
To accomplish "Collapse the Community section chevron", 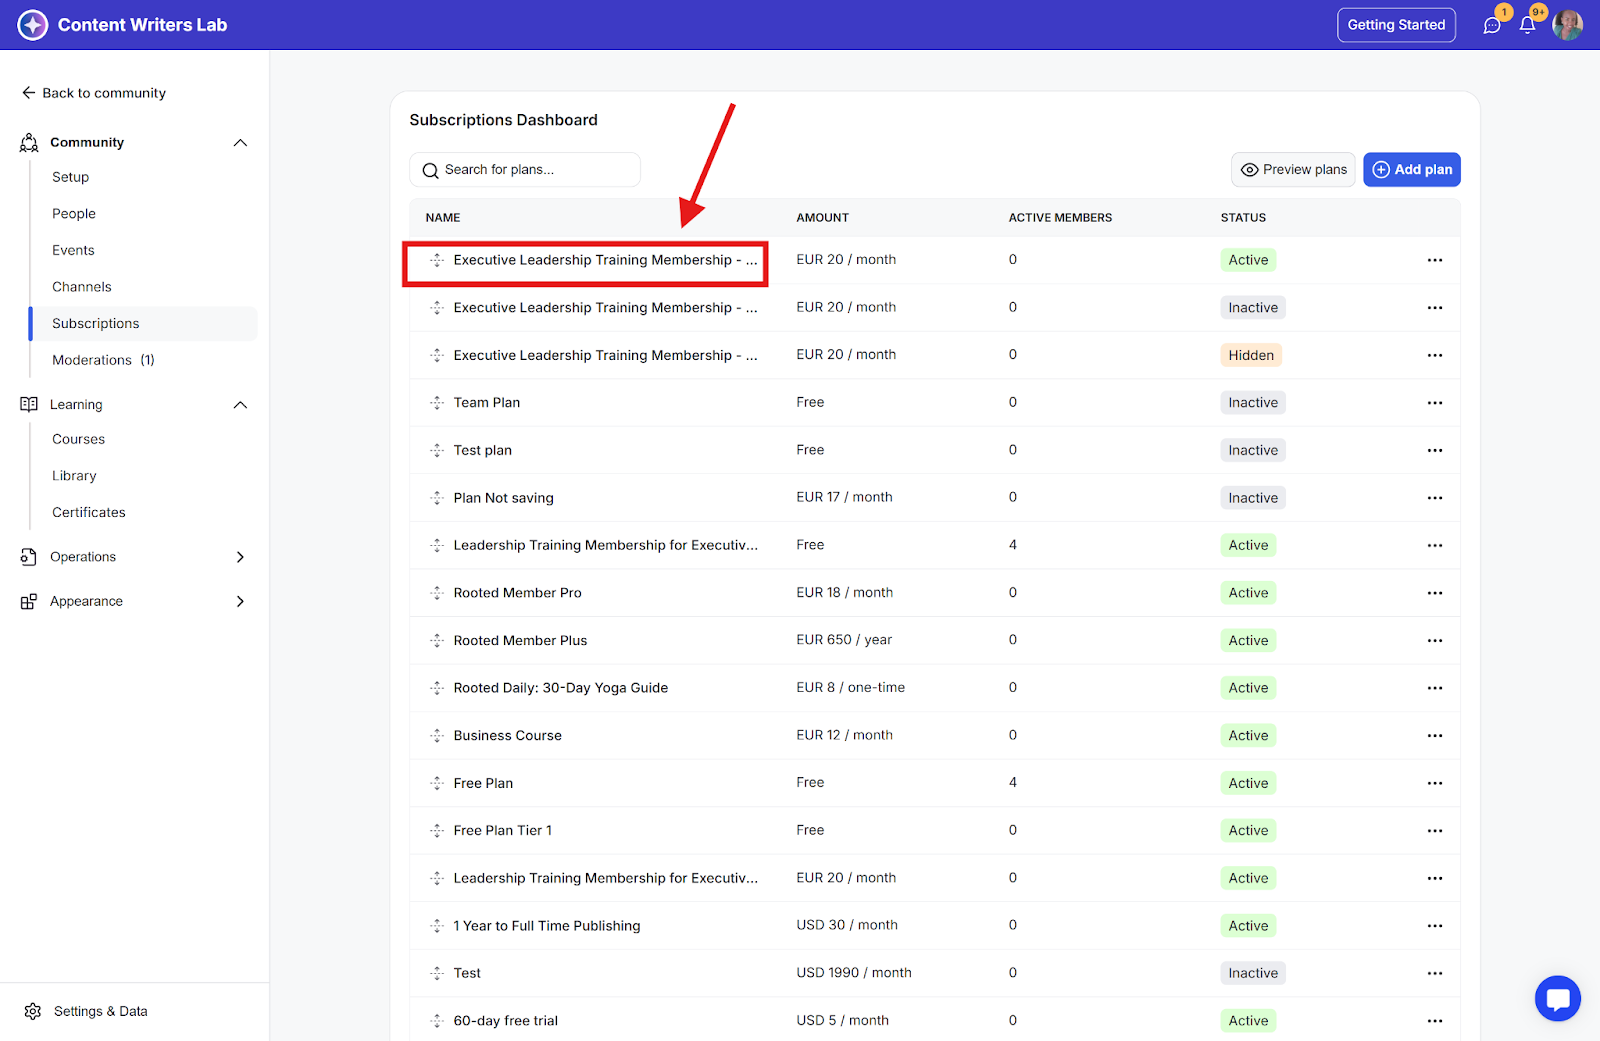I will (x=240, y=143).
